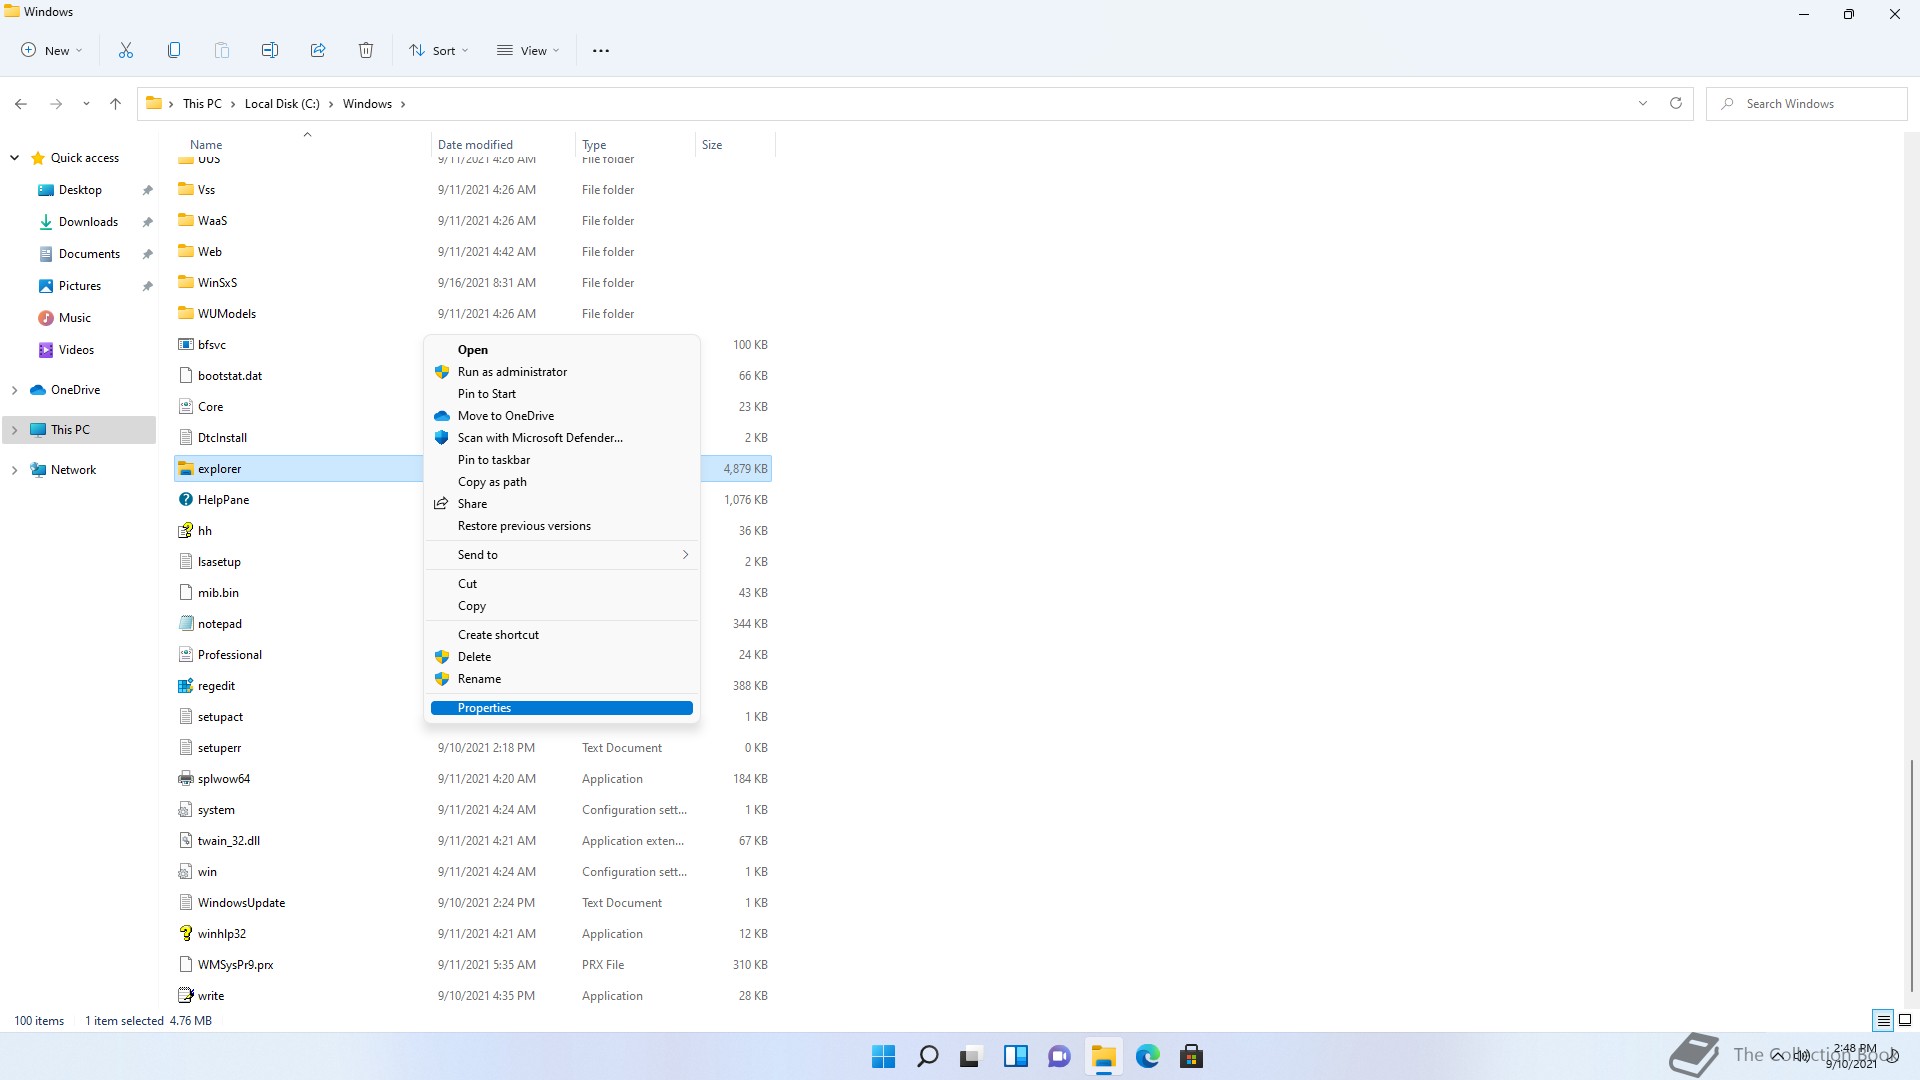
Task: Switch to details view button
Action: coord(1884,1021)
